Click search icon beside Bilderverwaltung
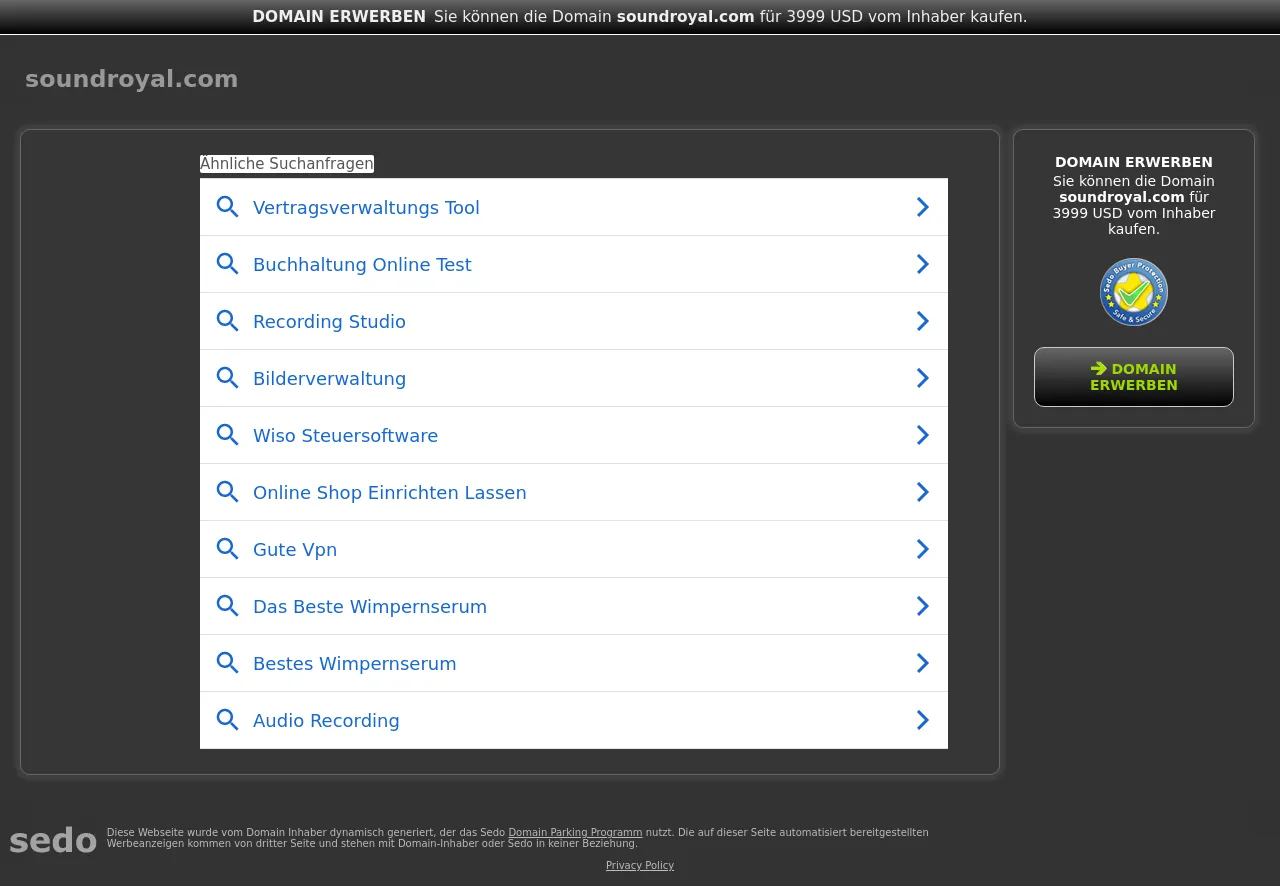 [228, 378]
